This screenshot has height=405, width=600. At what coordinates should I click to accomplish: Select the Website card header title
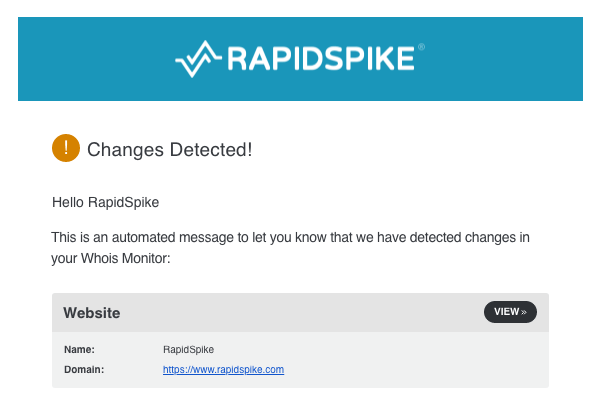pyautogui.click(x=92, y=313)
